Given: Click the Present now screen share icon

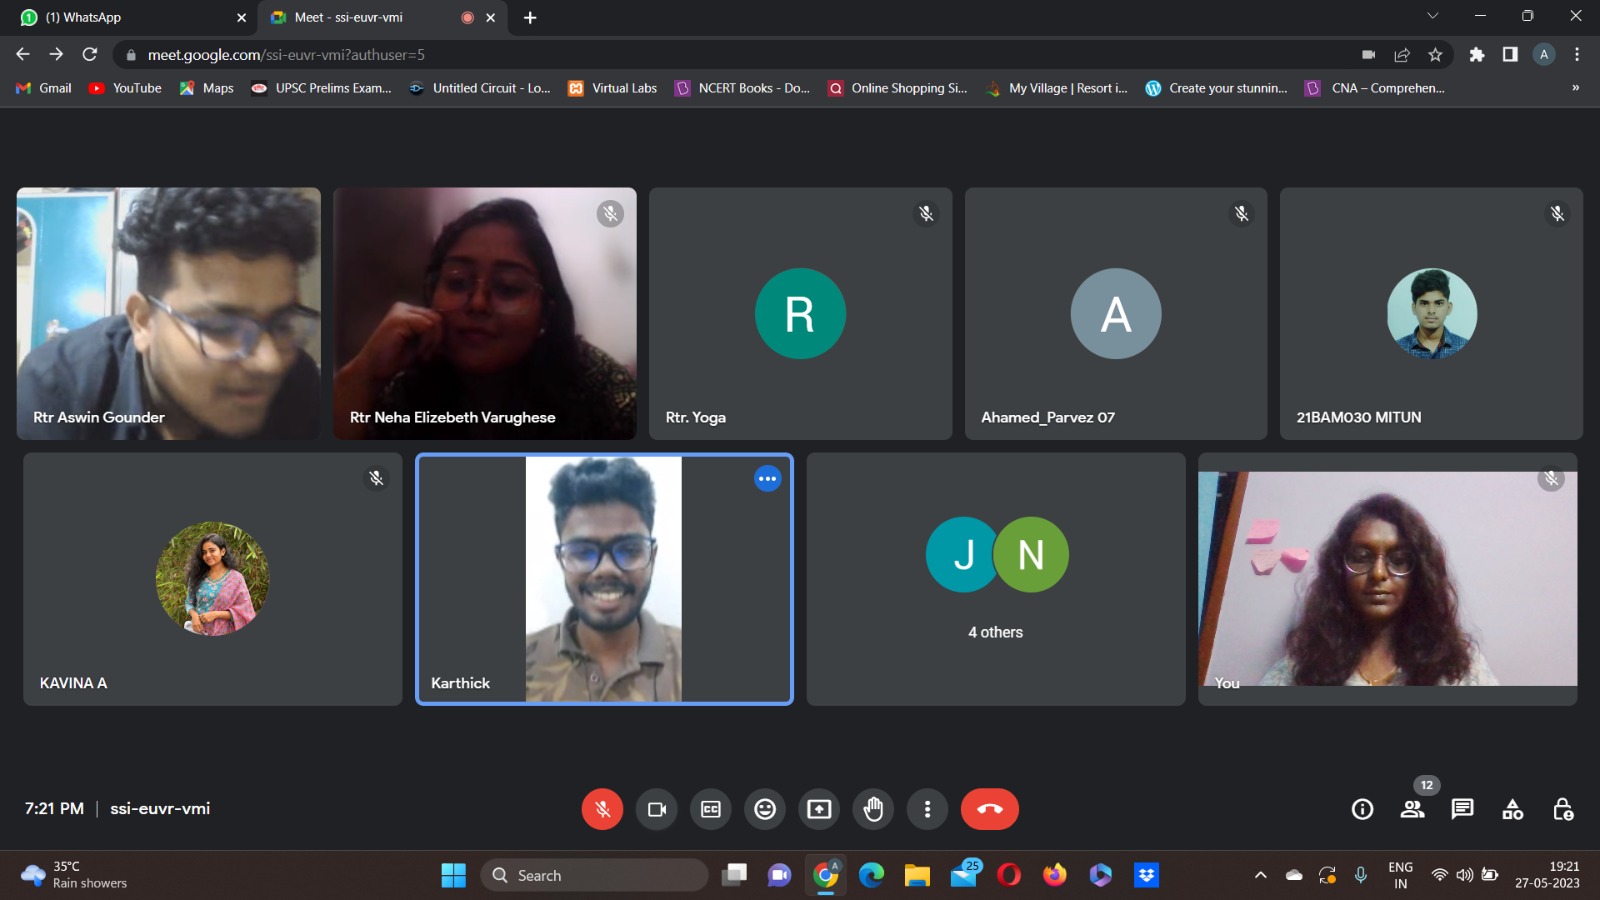Looking at the screenshot, I should [819, 809].
